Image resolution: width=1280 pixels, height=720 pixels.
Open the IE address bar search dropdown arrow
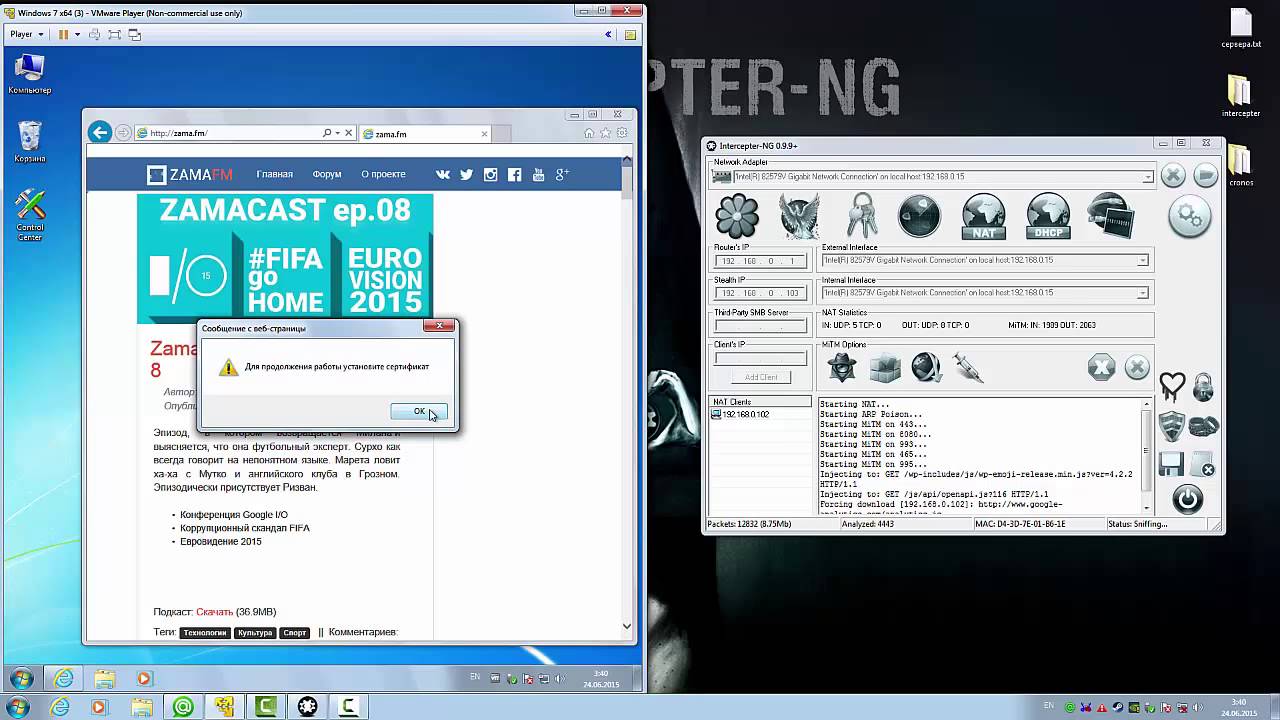pyautogui.click(x=337, y=133)
